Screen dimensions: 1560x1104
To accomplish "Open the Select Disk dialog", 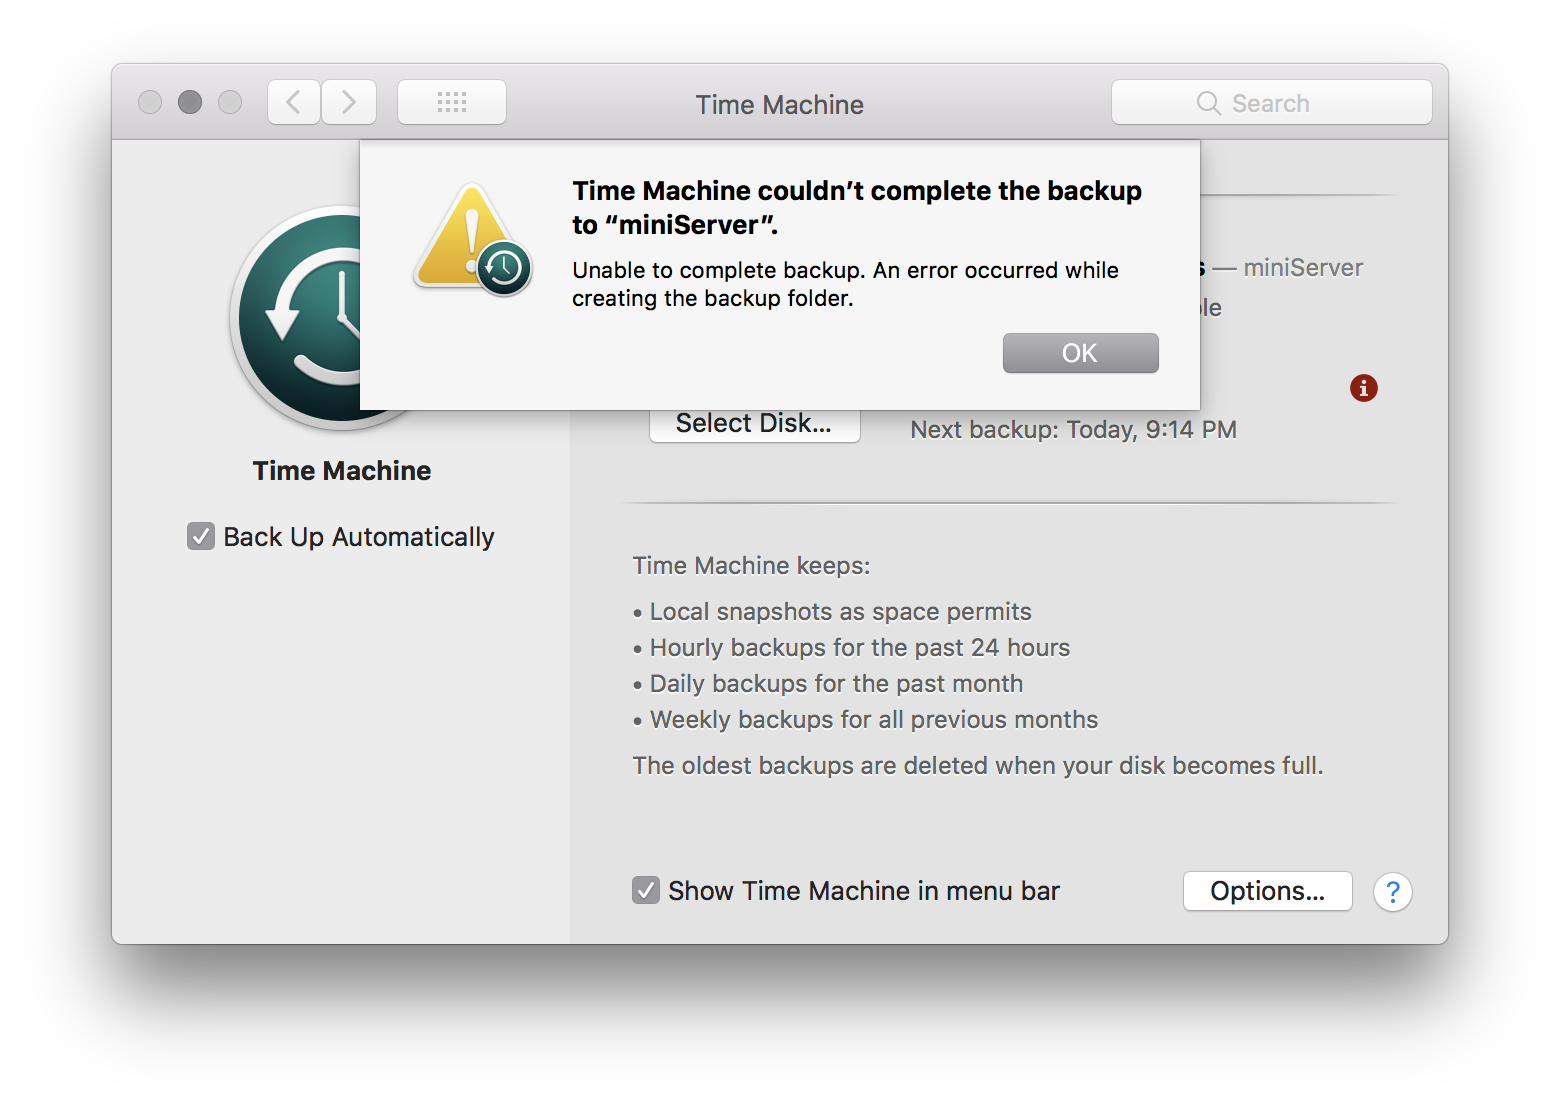I will click(754, 422).
